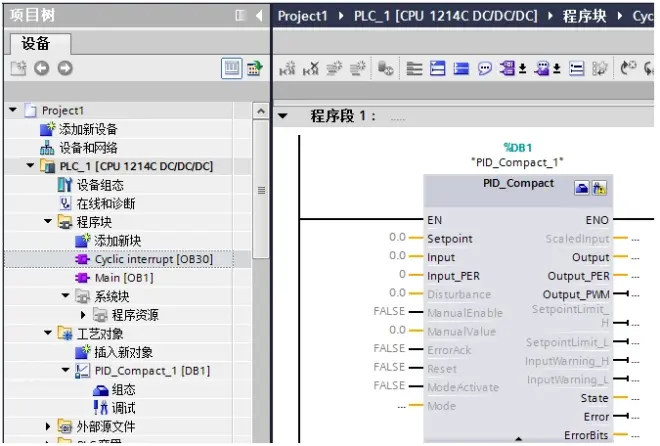Click the Setpoint input value 0.0
Viewport: 660px width, 446px height.
[397, 237]
